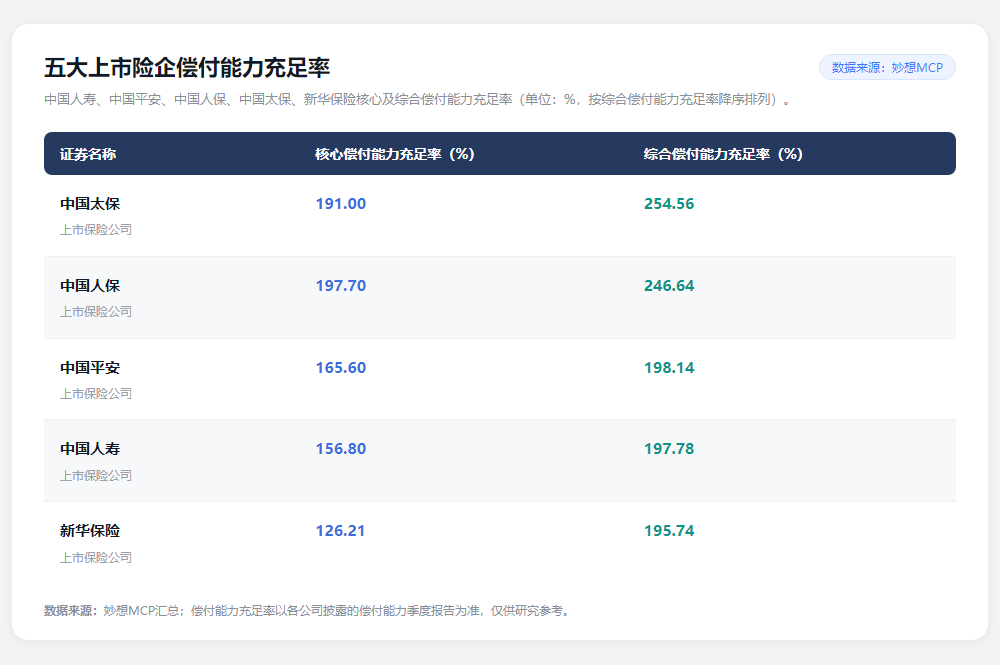Click 上市保险公司 label under 中国人保

[x=96, y=312]
